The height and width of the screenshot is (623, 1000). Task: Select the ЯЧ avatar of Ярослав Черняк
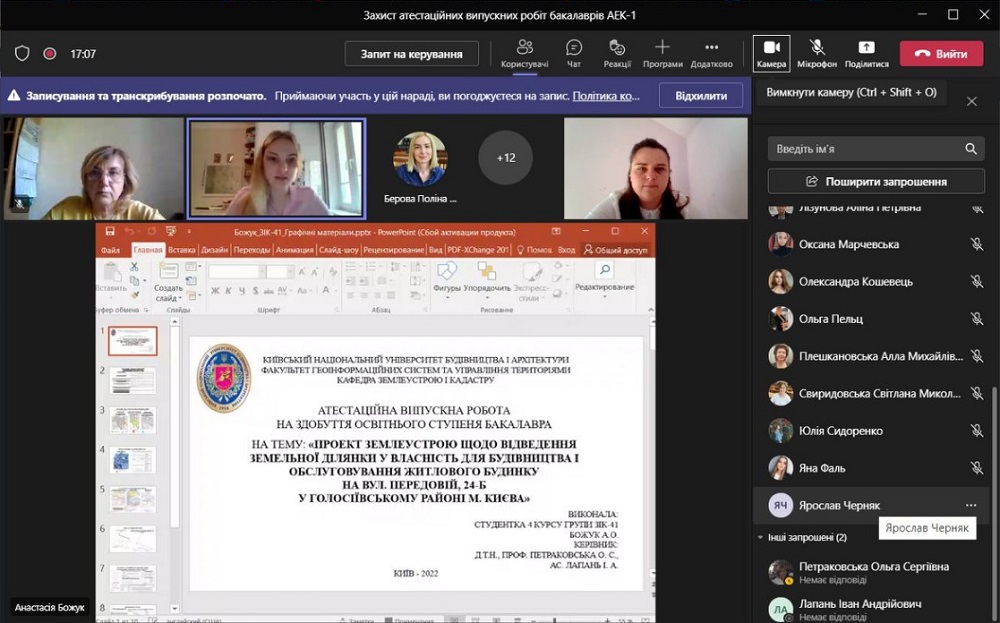[780, 505]
